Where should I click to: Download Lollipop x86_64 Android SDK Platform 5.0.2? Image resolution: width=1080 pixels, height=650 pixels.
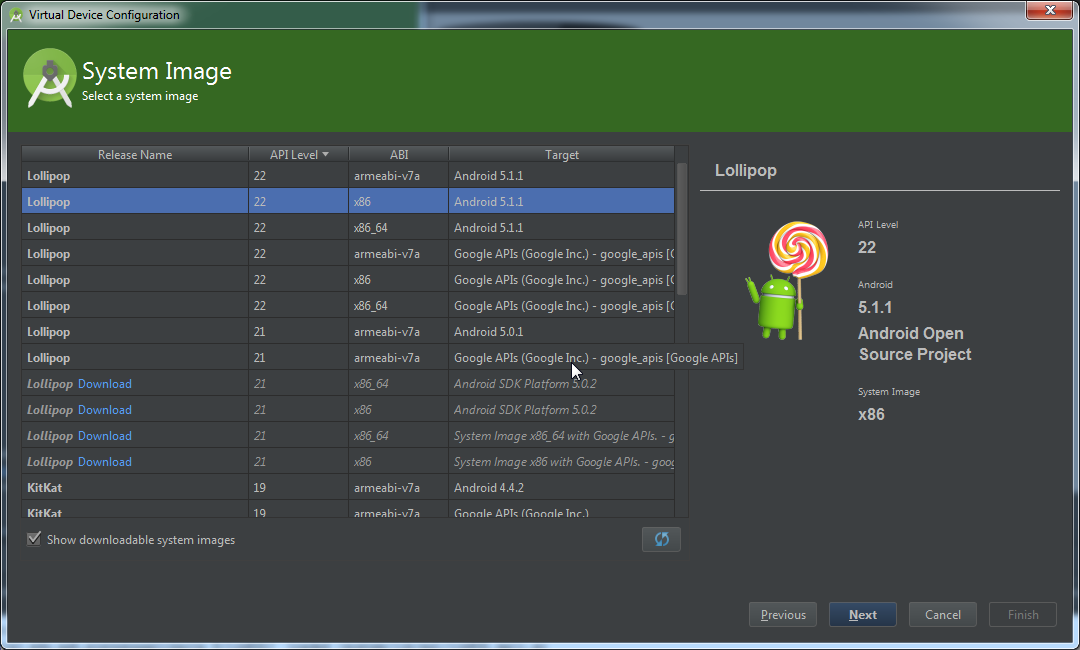point(105,384)
